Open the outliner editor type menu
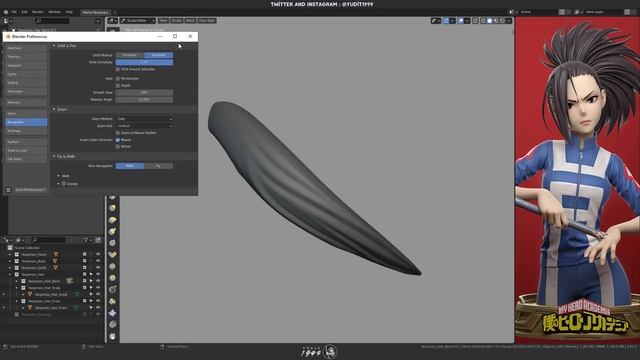This screenshot has height=360, width=640. click(x=8, y=240)
